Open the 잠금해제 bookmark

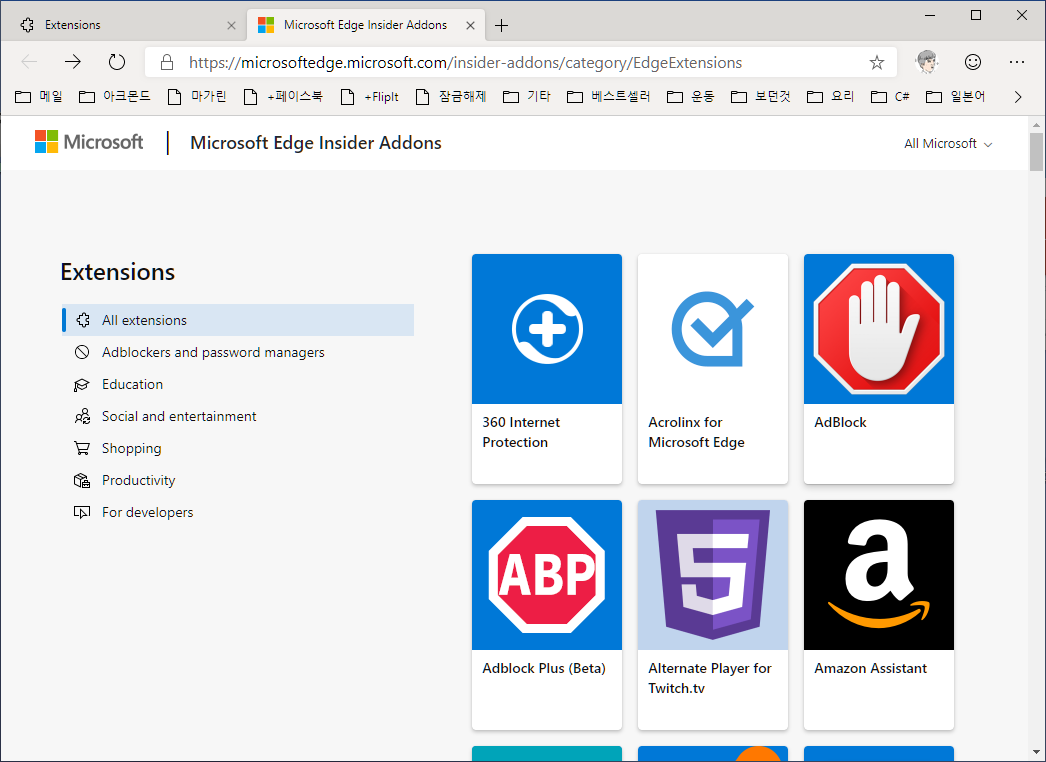tap(450, 97)
